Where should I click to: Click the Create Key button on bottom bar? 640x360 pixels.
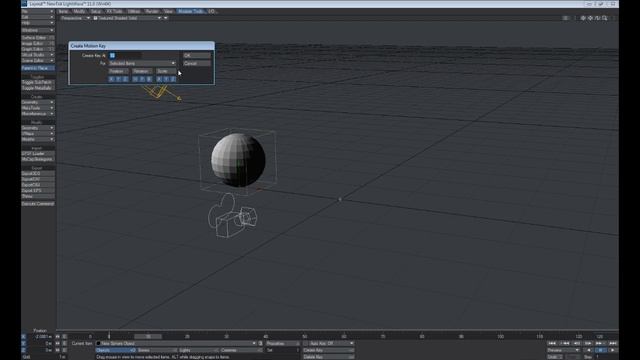[x=329, y=350]
